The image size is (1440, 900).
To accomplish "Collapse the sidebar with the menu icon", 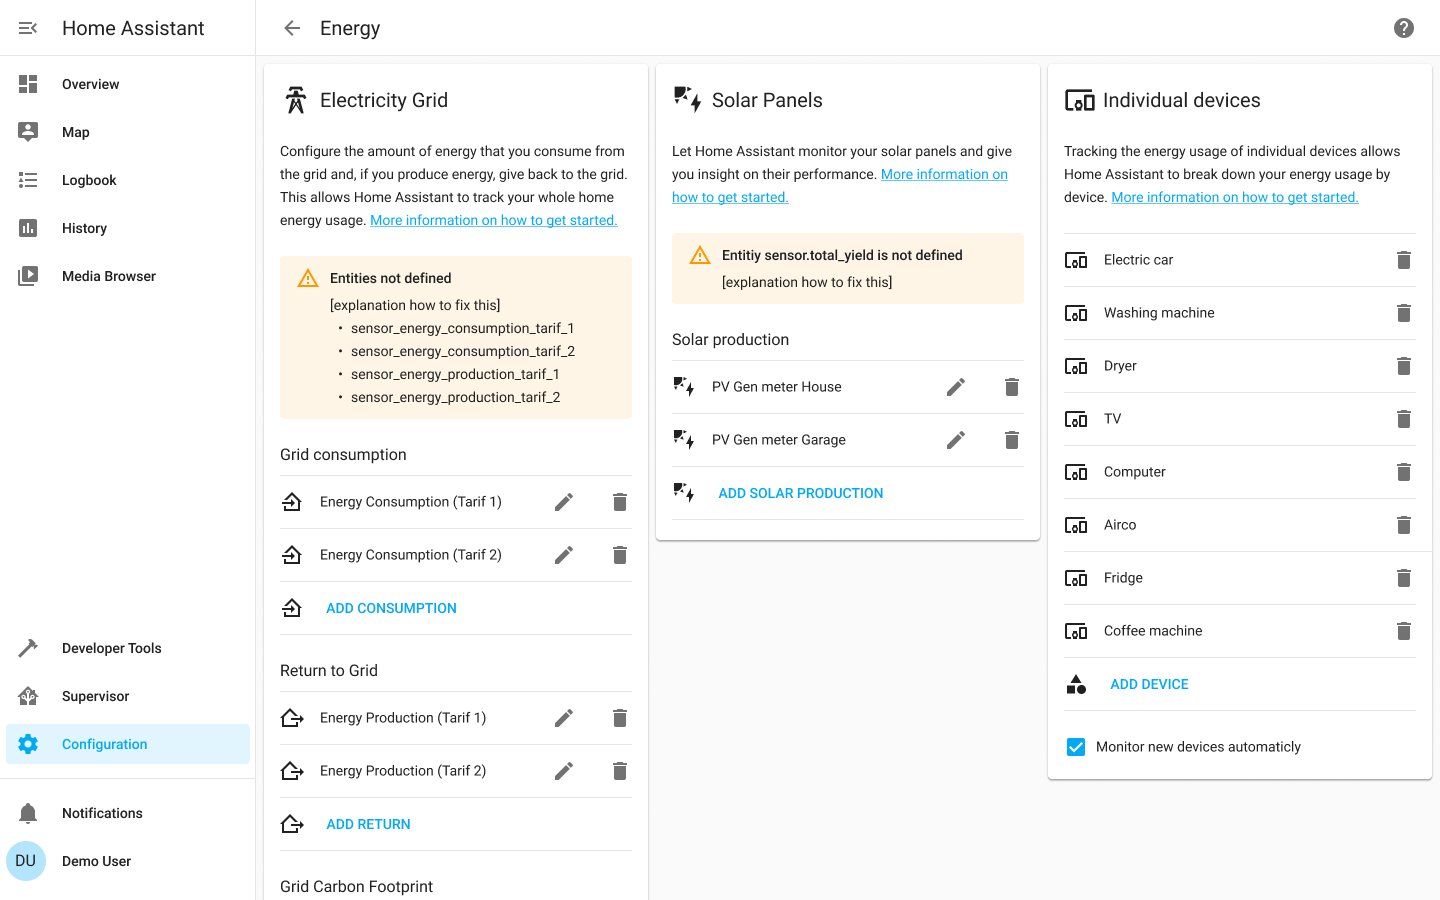I will tap(28, 28).
